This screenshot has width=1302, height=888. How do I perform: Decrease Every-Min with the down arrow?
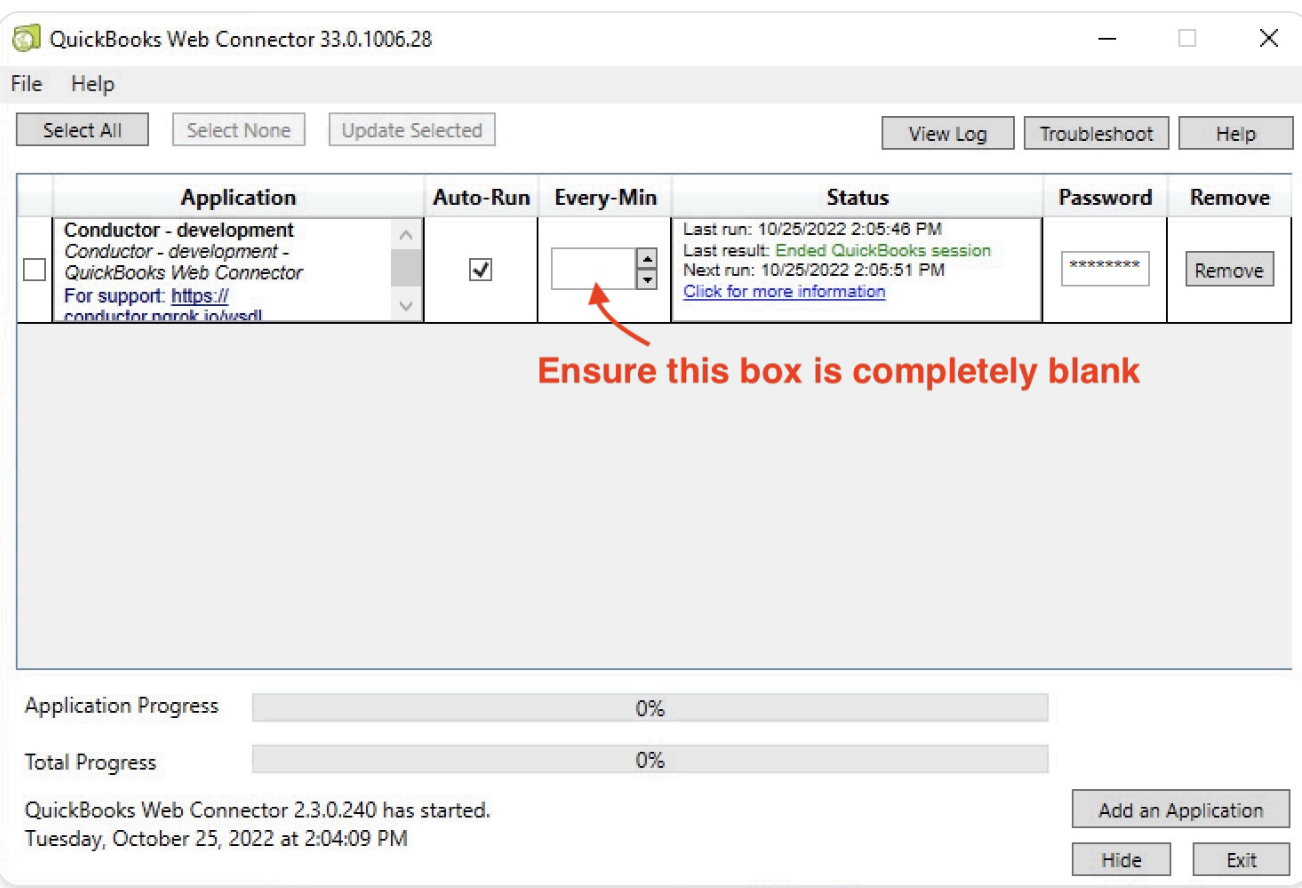(647, 280)
